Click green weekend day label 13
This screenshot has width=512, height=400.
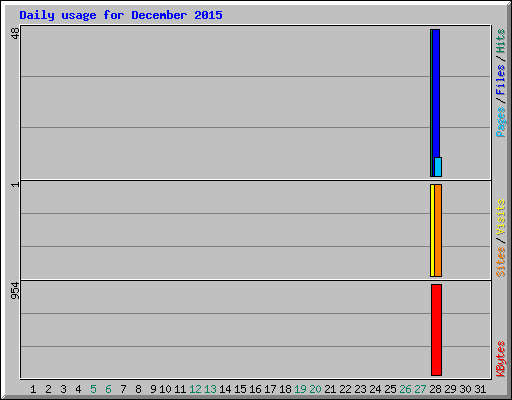point(210,389)
